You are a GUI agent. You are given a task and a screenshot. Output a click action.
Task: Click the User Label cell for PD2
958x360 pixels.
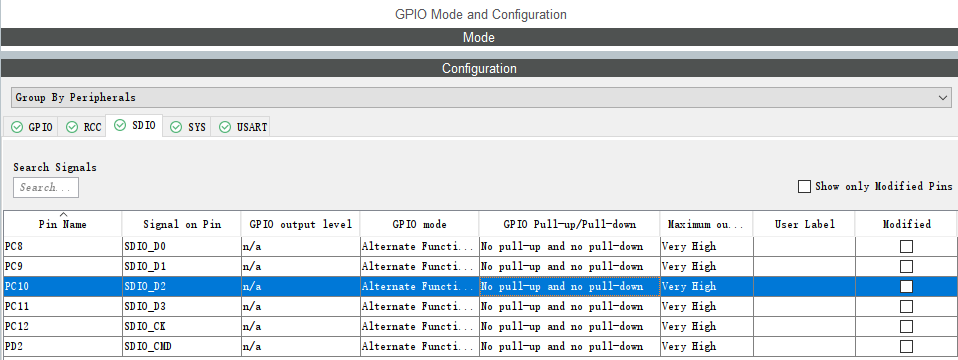[x=804, y=347]
